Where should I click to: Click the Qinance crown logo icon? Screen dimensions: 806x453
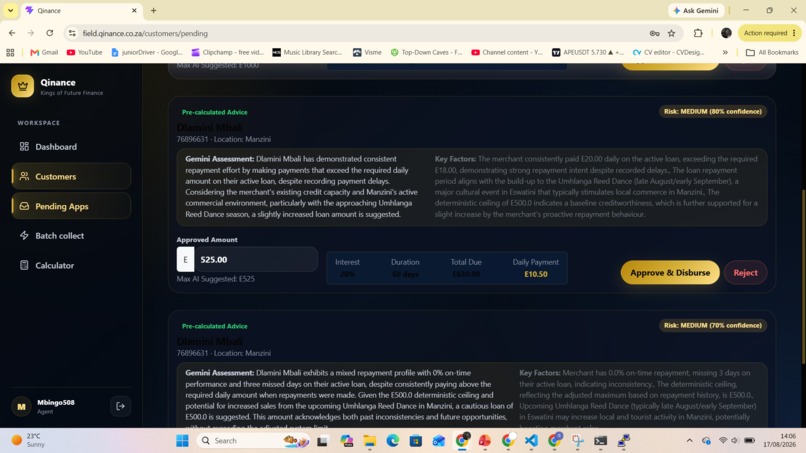click(23, 86)
